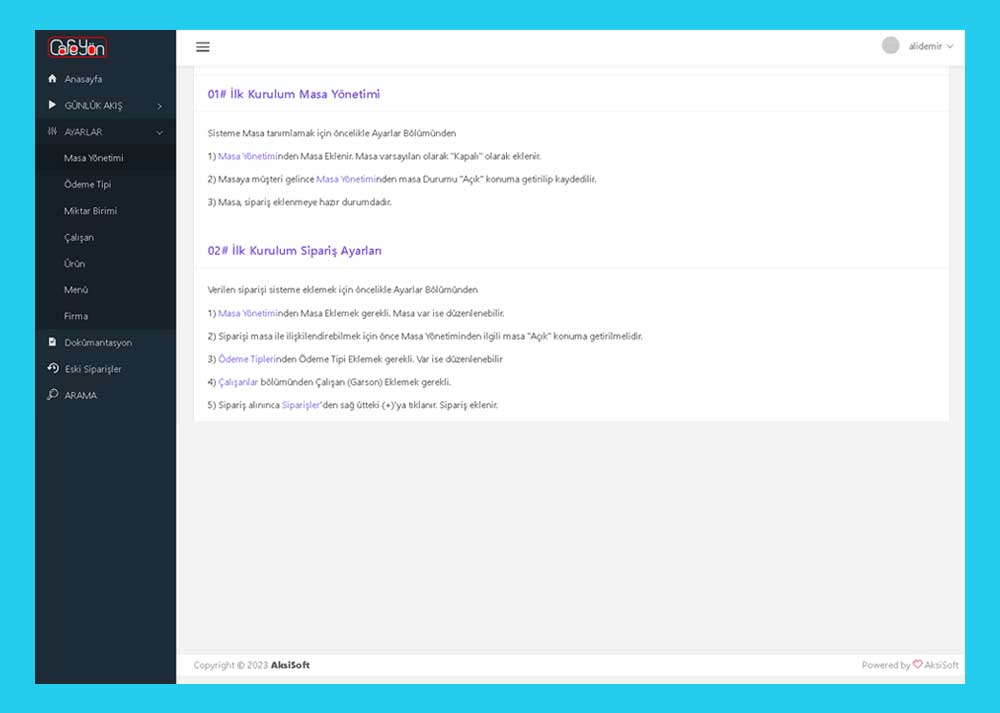Click the AksiSoft powered-by link
This screenshot has width=1000, height=713.
click(x=941, y=665)
